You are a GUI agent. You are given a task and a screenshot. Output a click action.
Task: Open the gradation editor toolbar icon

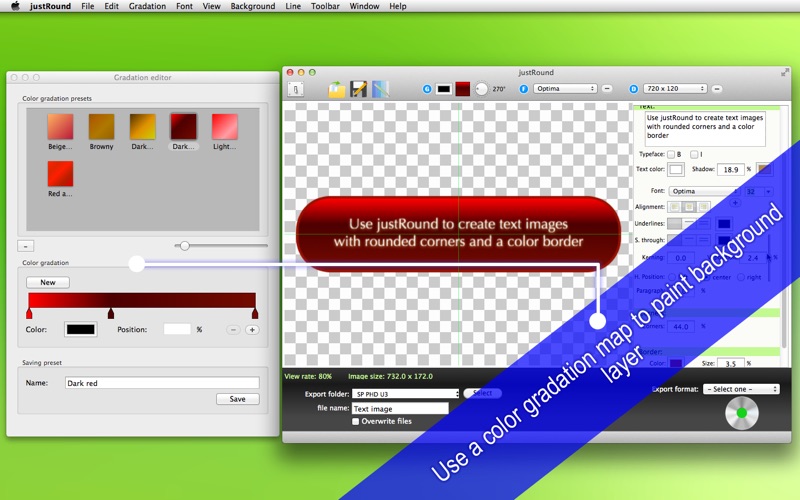(x=381, y=89)
